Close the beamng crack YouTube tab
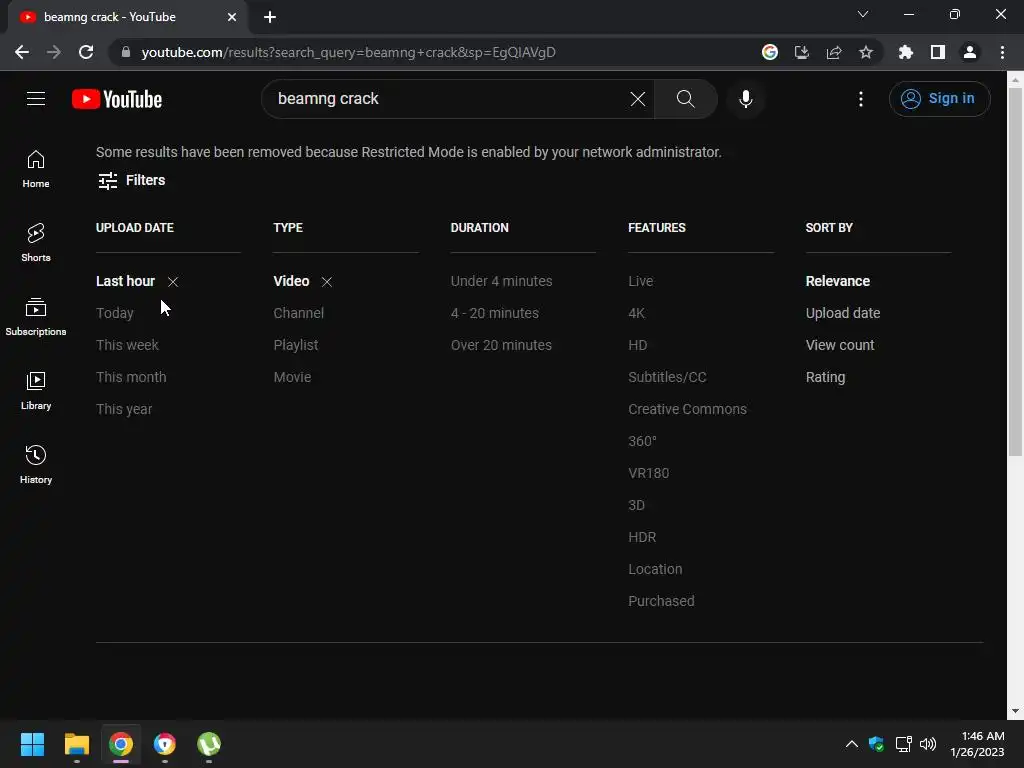This screenshot has width=1024, height=768. coord(232,17)
